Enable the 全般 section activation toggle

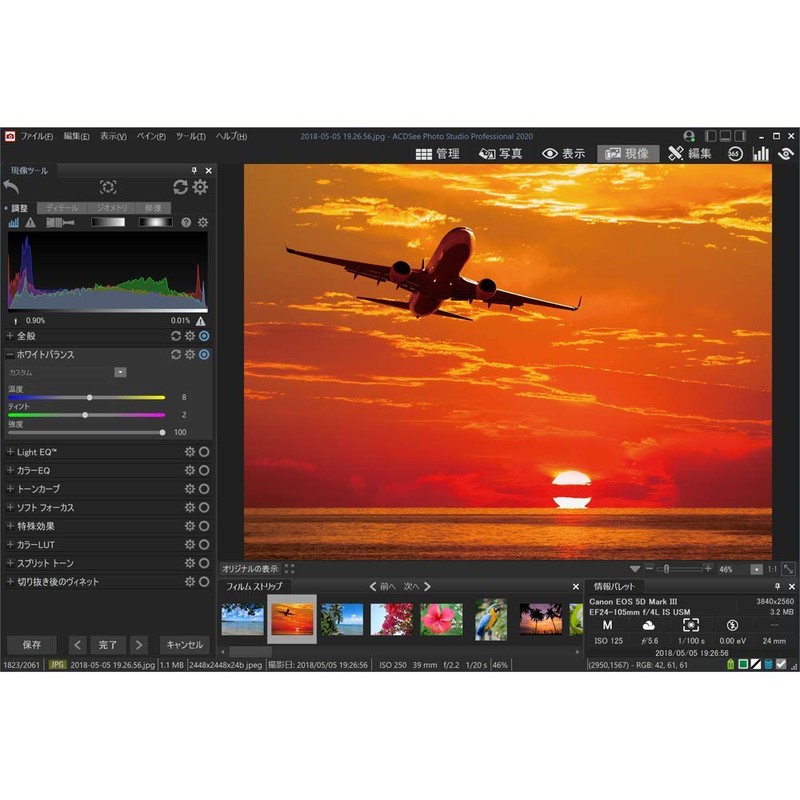click(203, 336)
